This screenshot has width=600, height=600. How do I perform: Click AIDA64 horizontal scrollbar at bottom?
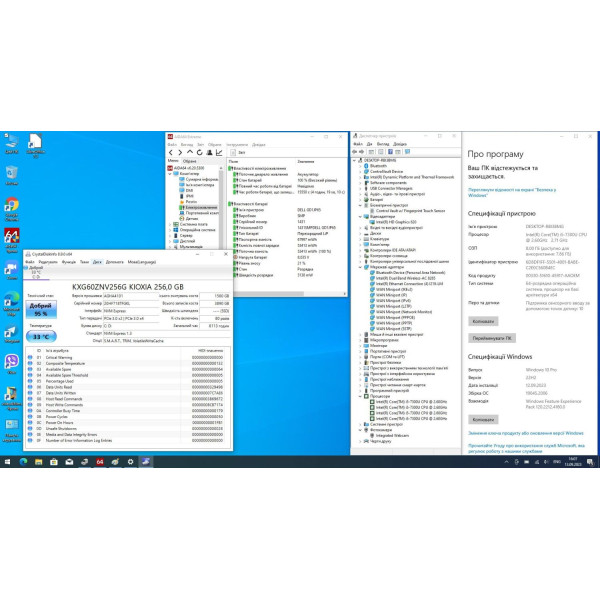(268, 294)
